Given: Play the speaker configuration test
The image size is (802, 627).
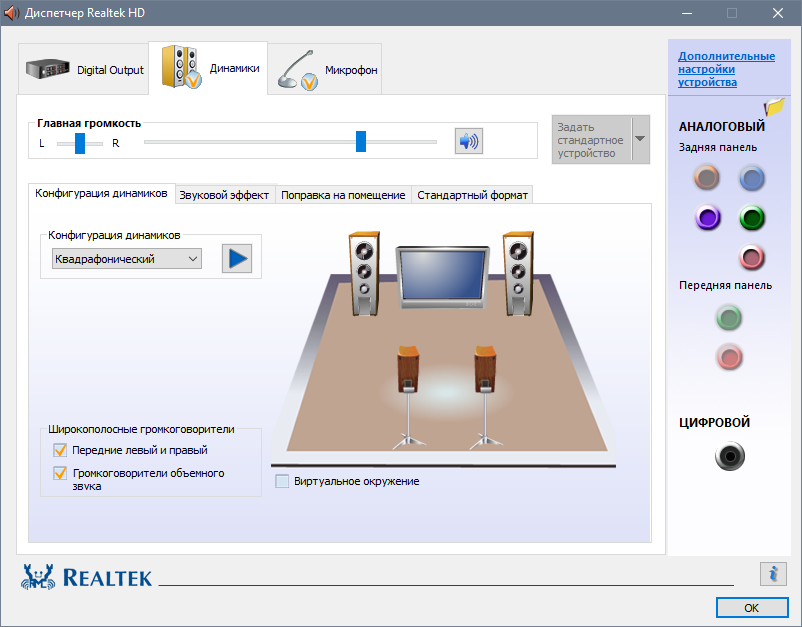Looking at the screenshot, I should point(237,258).
